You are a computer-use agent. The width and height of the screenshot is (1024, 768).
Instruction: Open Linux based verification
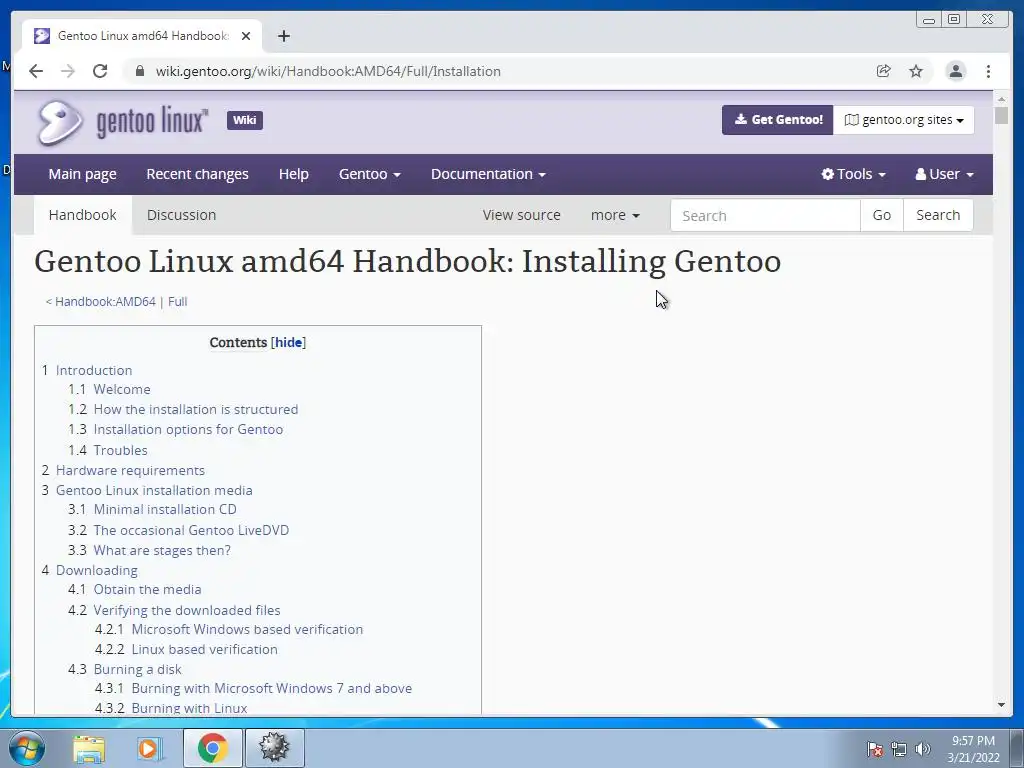click(x=204, y=650)
